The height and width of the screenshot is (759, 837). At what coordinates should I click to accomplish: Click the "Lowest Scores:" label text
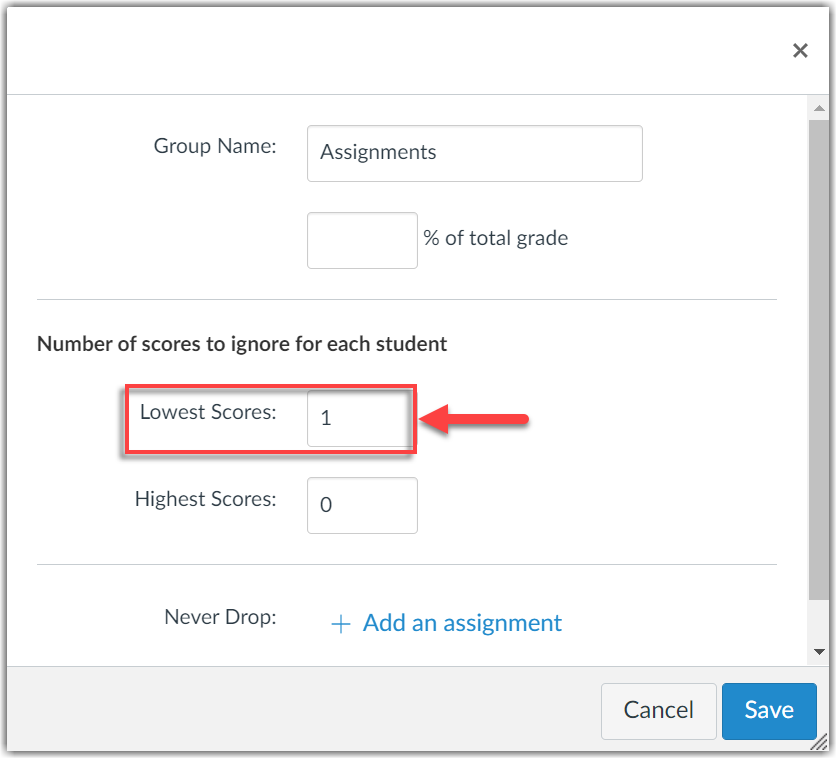click(207, 412)
